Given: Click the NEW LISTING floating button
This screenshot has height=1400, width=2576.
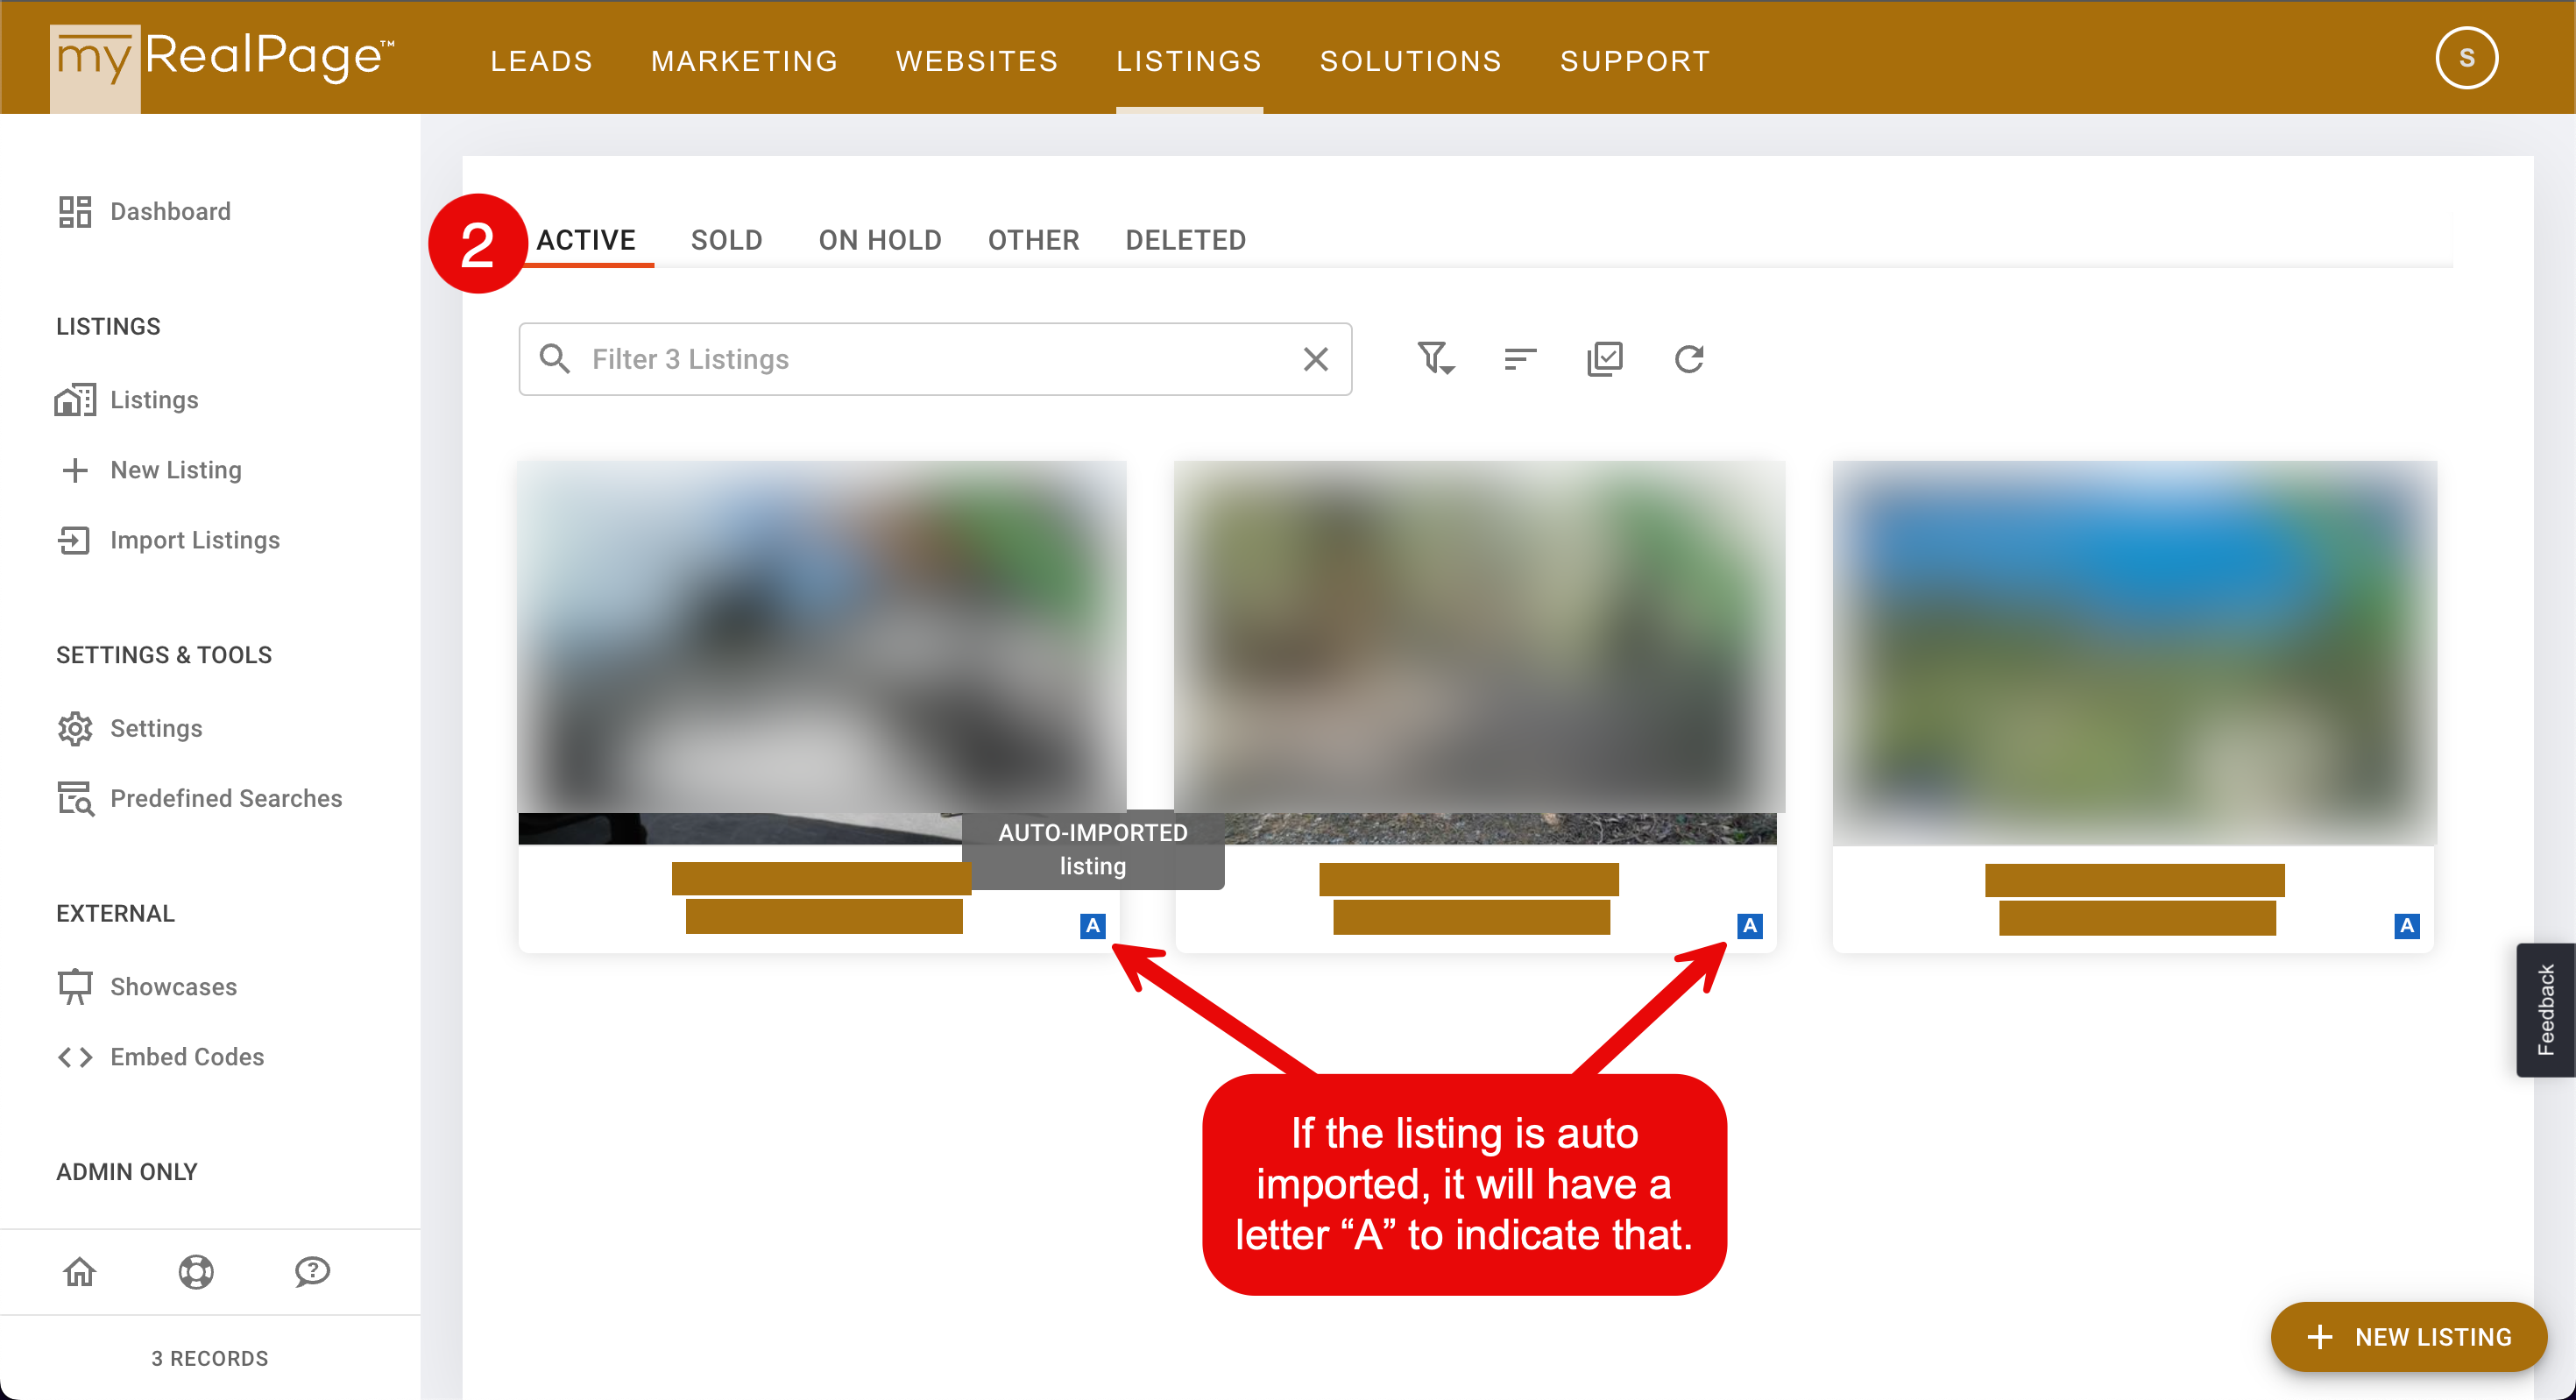Looking at the screenshot, I should pos(2408,1337).
